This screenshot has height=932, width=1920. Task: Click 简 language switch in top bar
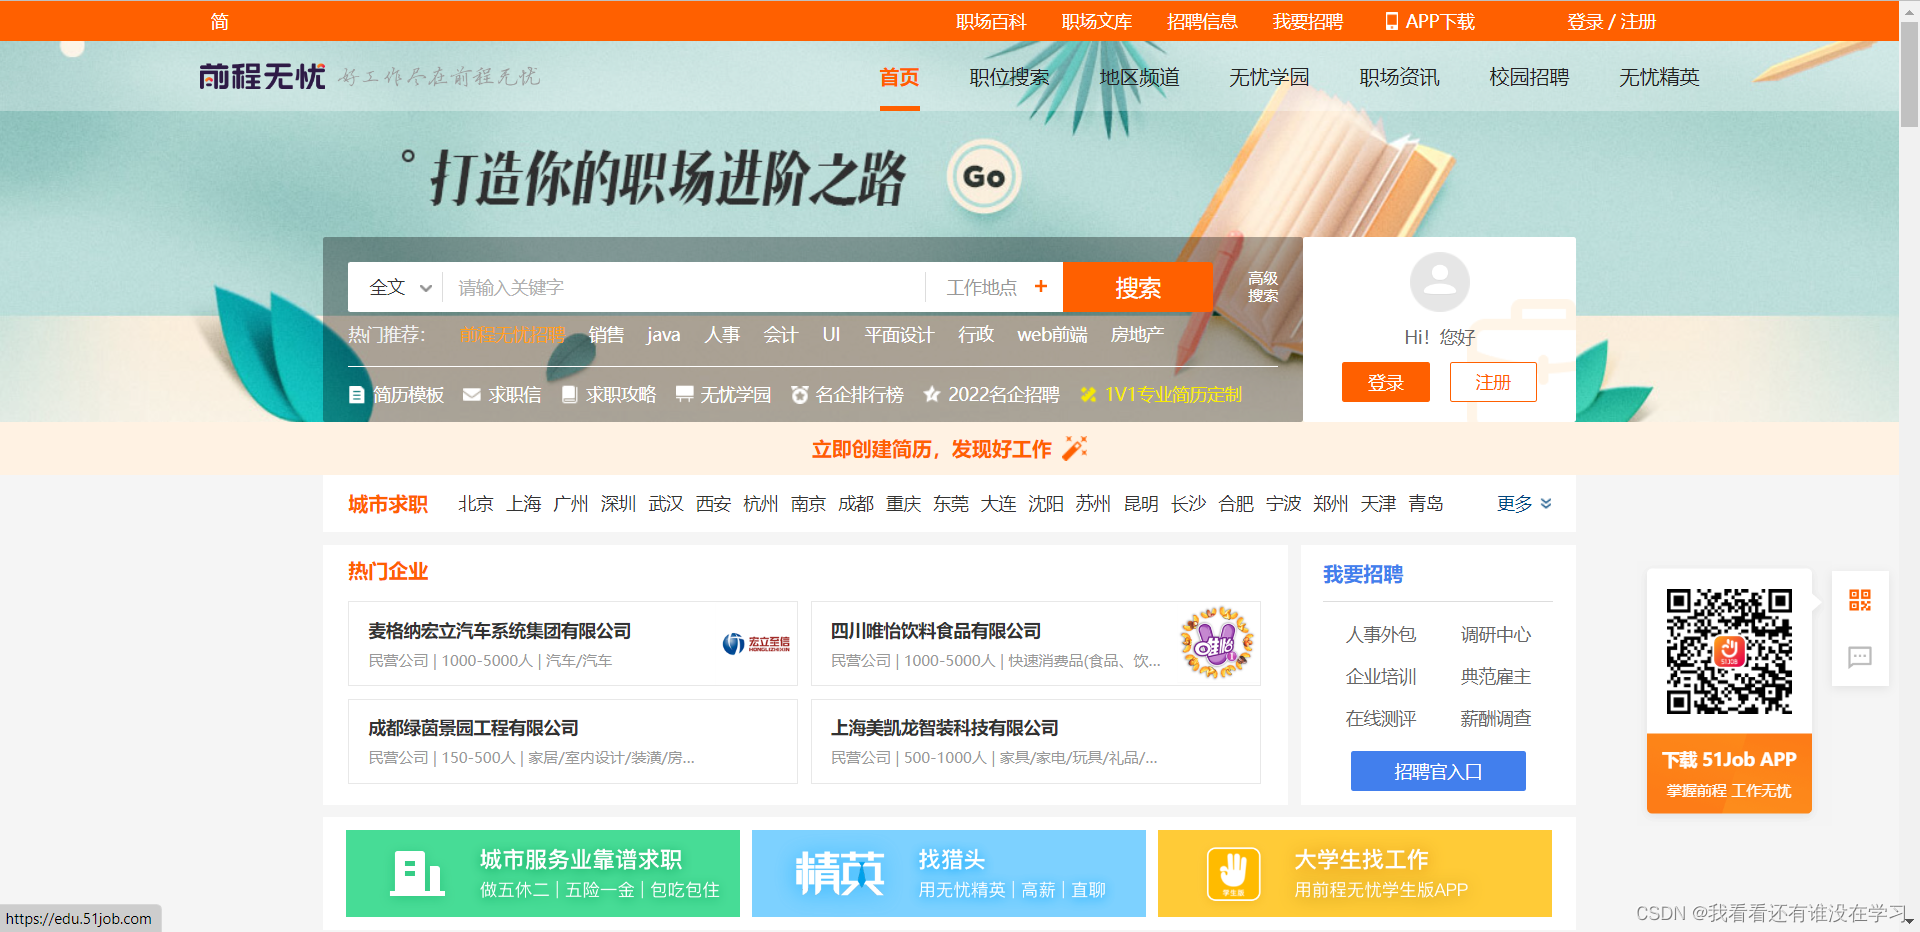tap(219, 21)
